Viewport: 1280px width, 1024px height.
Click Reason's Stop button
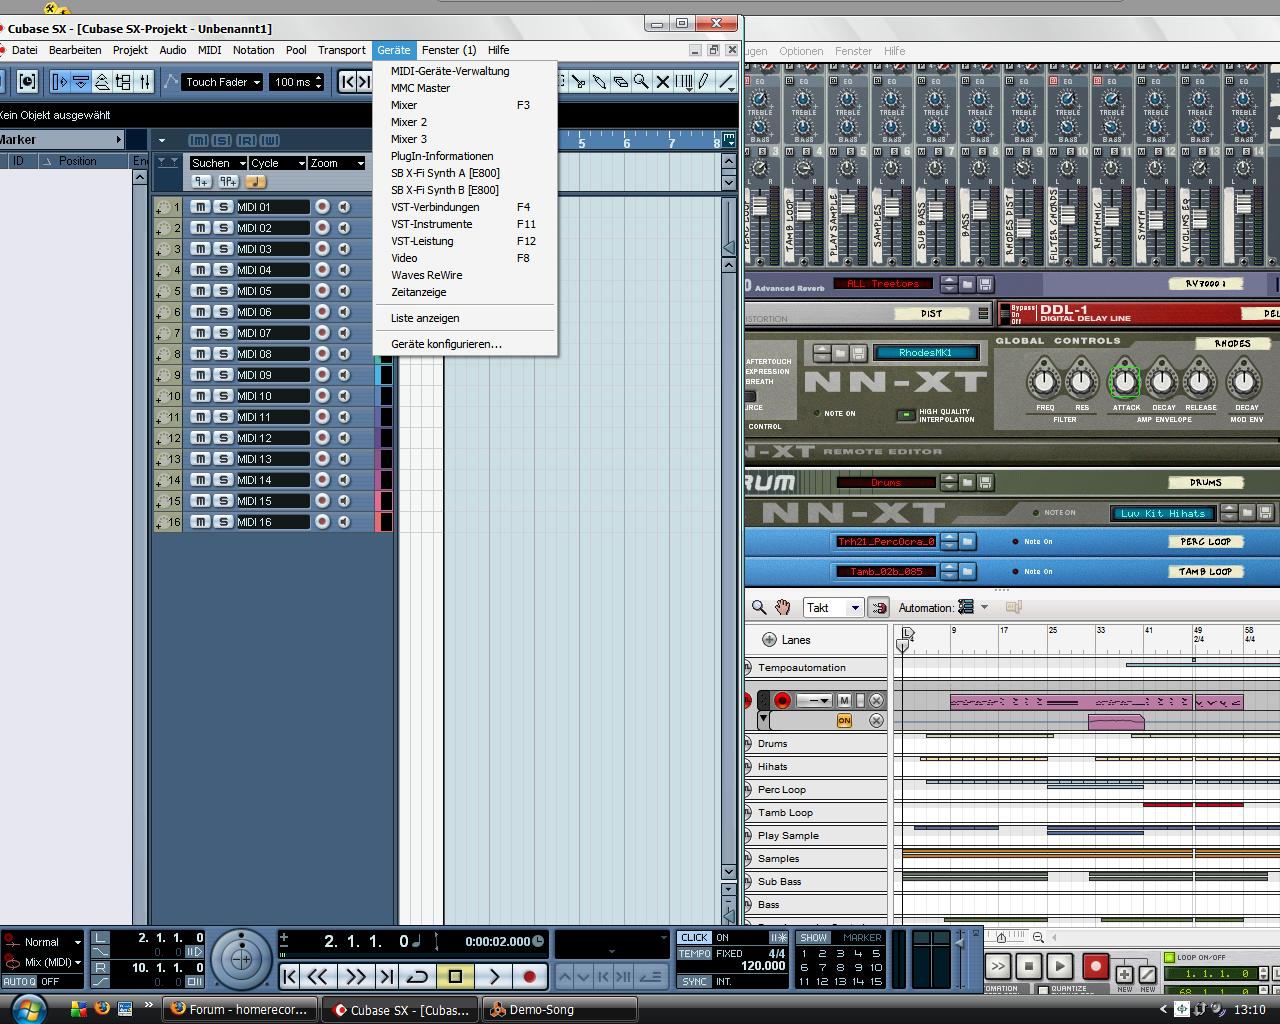tap(1028, 966)
